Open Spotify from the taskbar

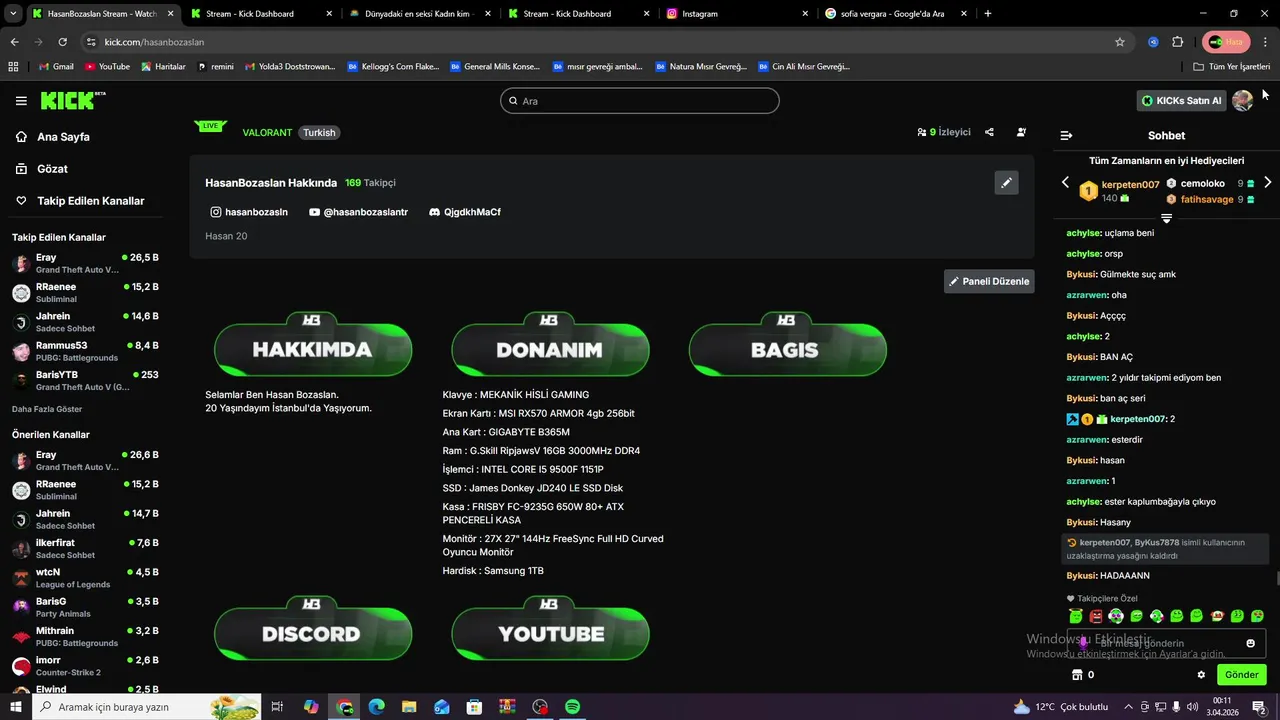[x=572, y=707]
